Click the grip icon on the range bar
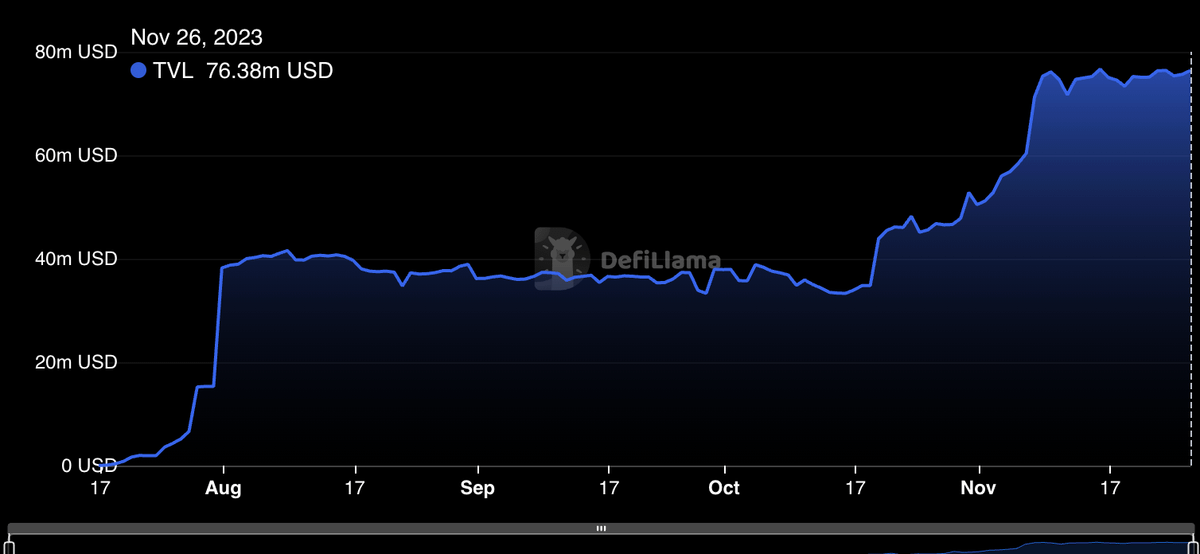This screenshot has width=1200, height=554. [x=601, y=528]
